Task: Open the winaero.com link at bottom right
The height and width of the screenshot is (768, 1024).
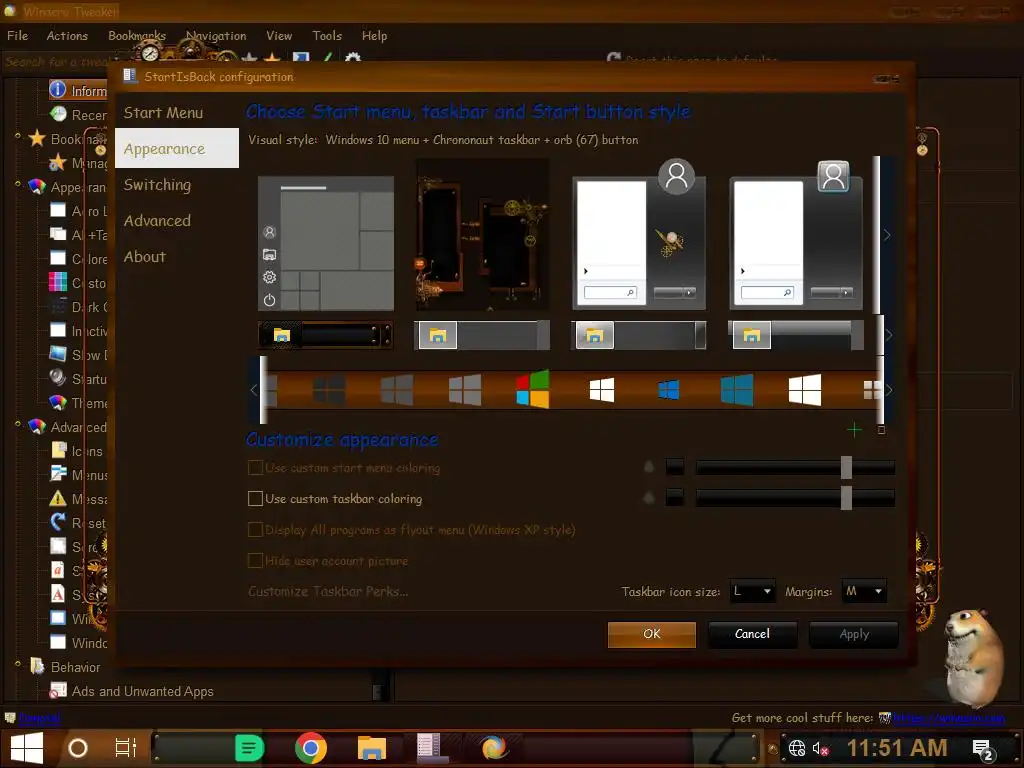Action: pyautogui.click(x=949, y=718)
